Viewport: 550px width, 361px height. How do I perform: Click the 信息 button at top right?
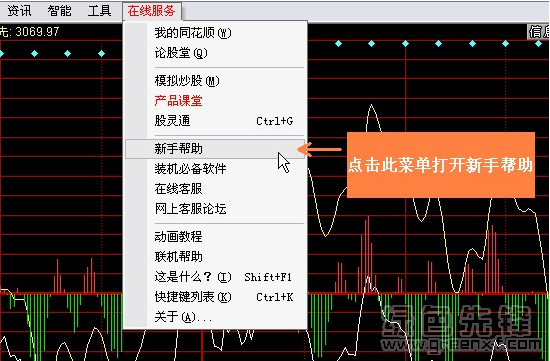coord(539,32)
